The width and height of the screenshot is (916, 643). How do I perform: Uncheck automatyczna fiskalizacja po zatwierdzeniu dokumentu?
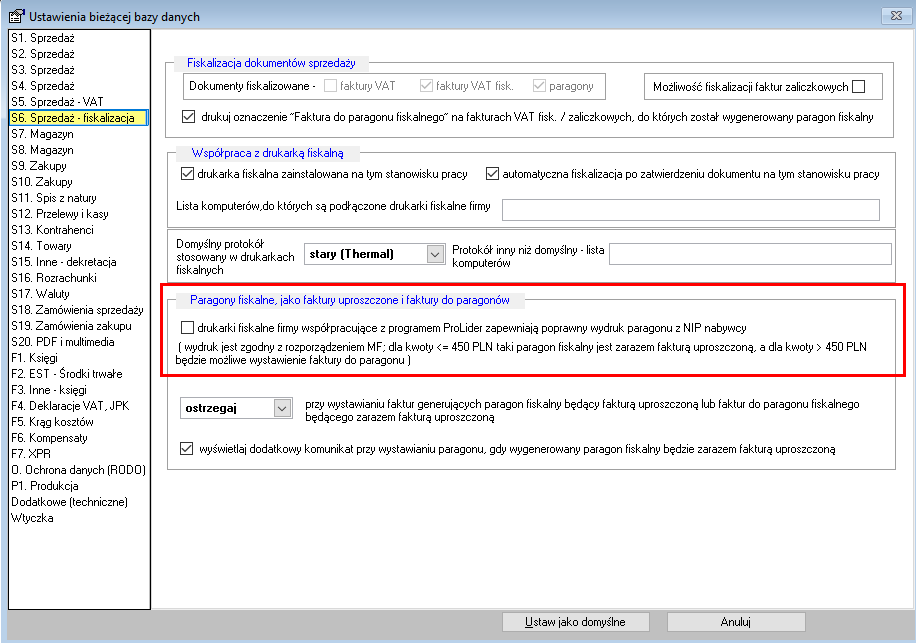click(492, 173)
